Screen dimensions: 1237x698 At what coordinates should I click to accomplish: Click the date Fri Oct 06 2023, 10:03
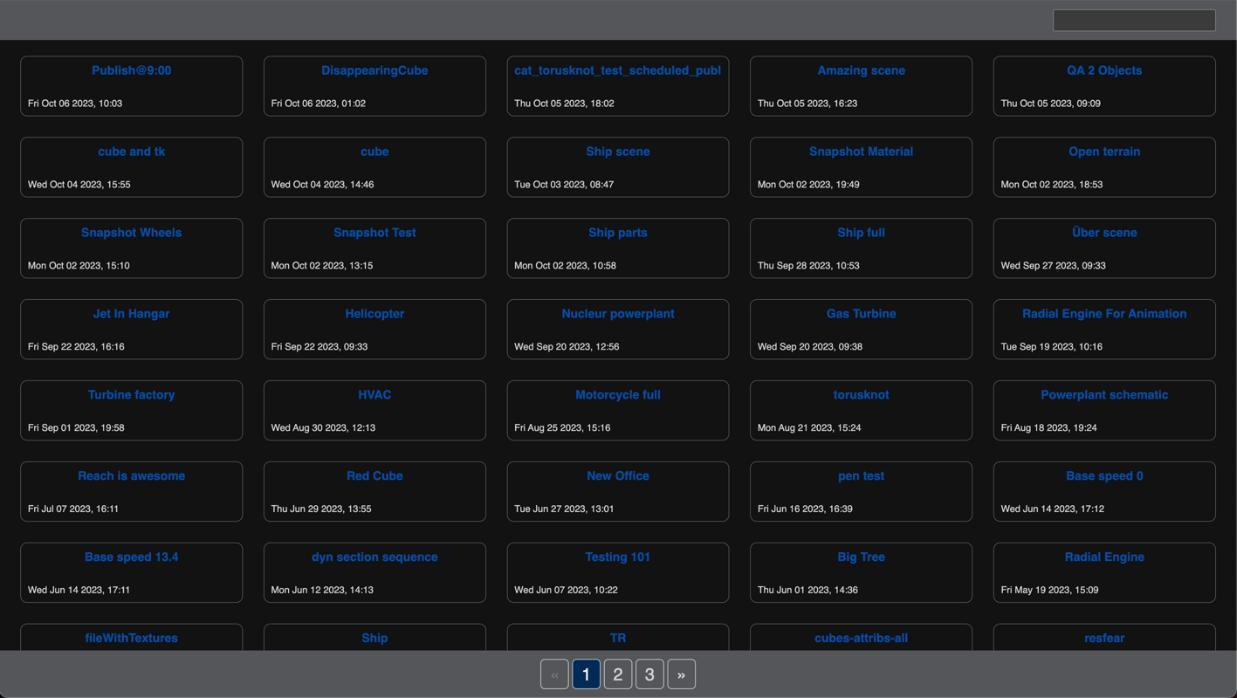75,103
